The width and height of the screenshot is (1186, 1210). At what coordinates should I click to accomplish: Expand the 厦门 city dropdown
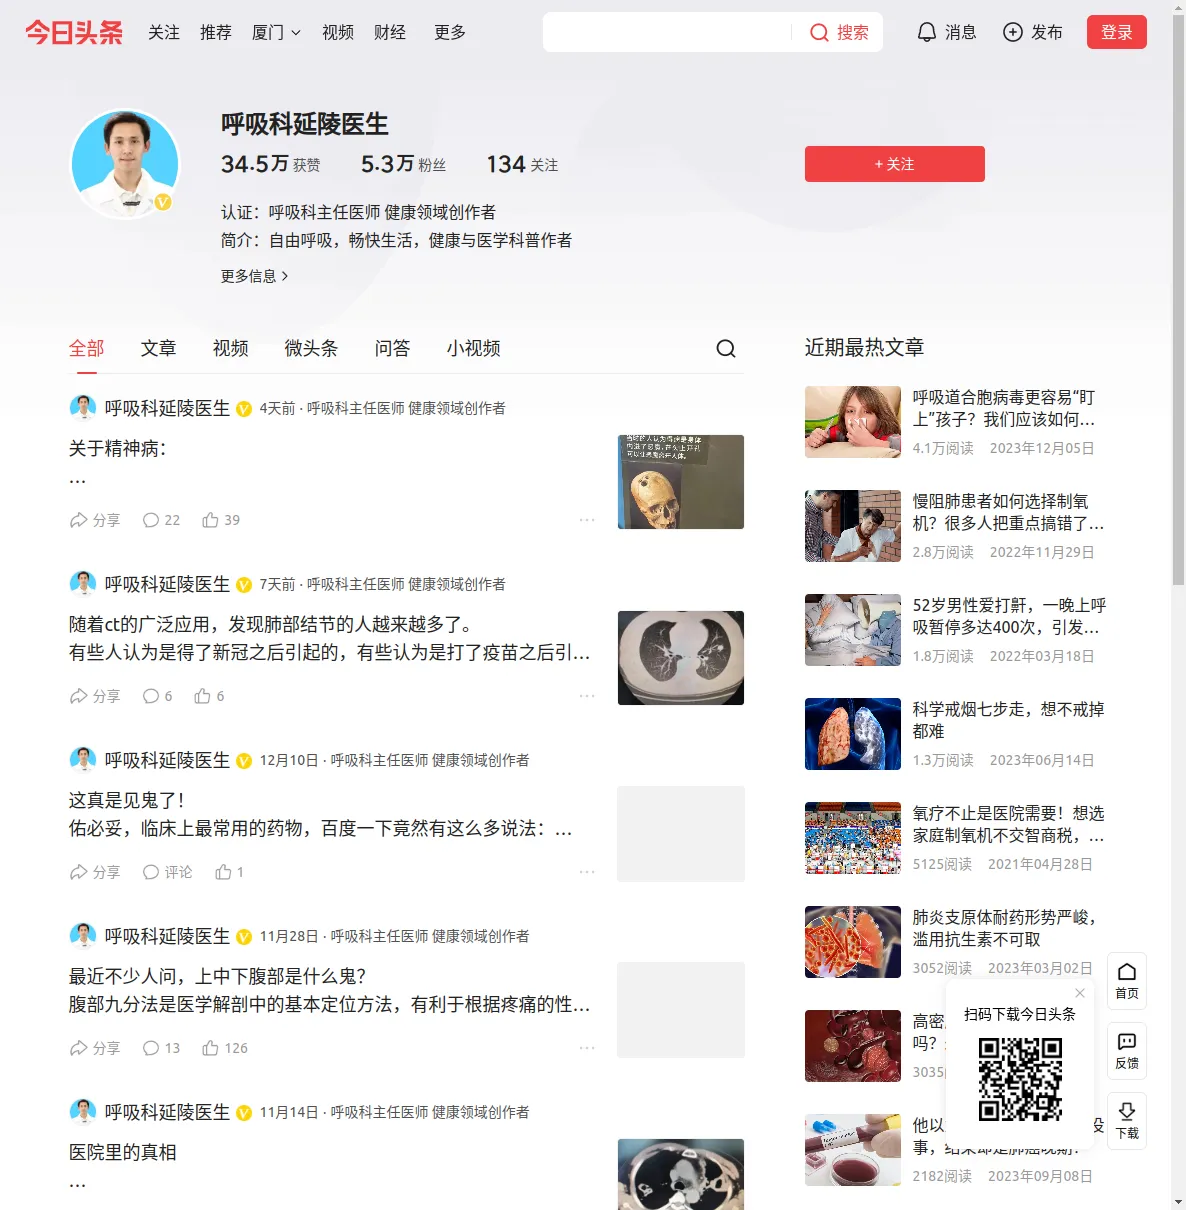pos(276,32)
